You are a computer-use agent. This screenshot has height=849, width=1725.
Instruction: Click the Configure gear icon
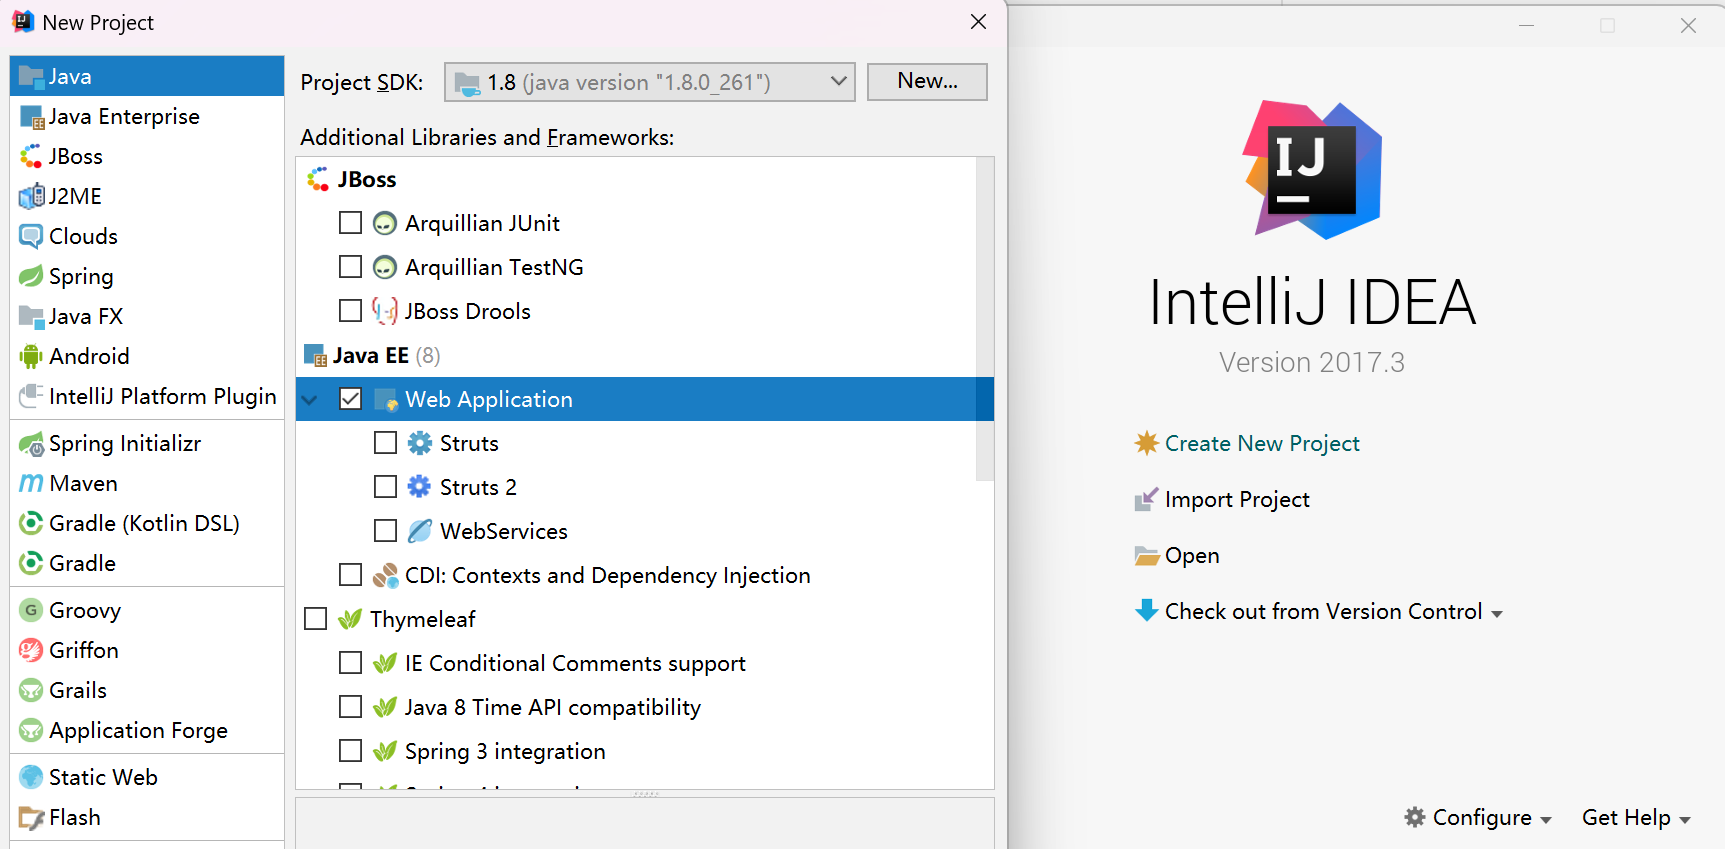coord(1414,817)
